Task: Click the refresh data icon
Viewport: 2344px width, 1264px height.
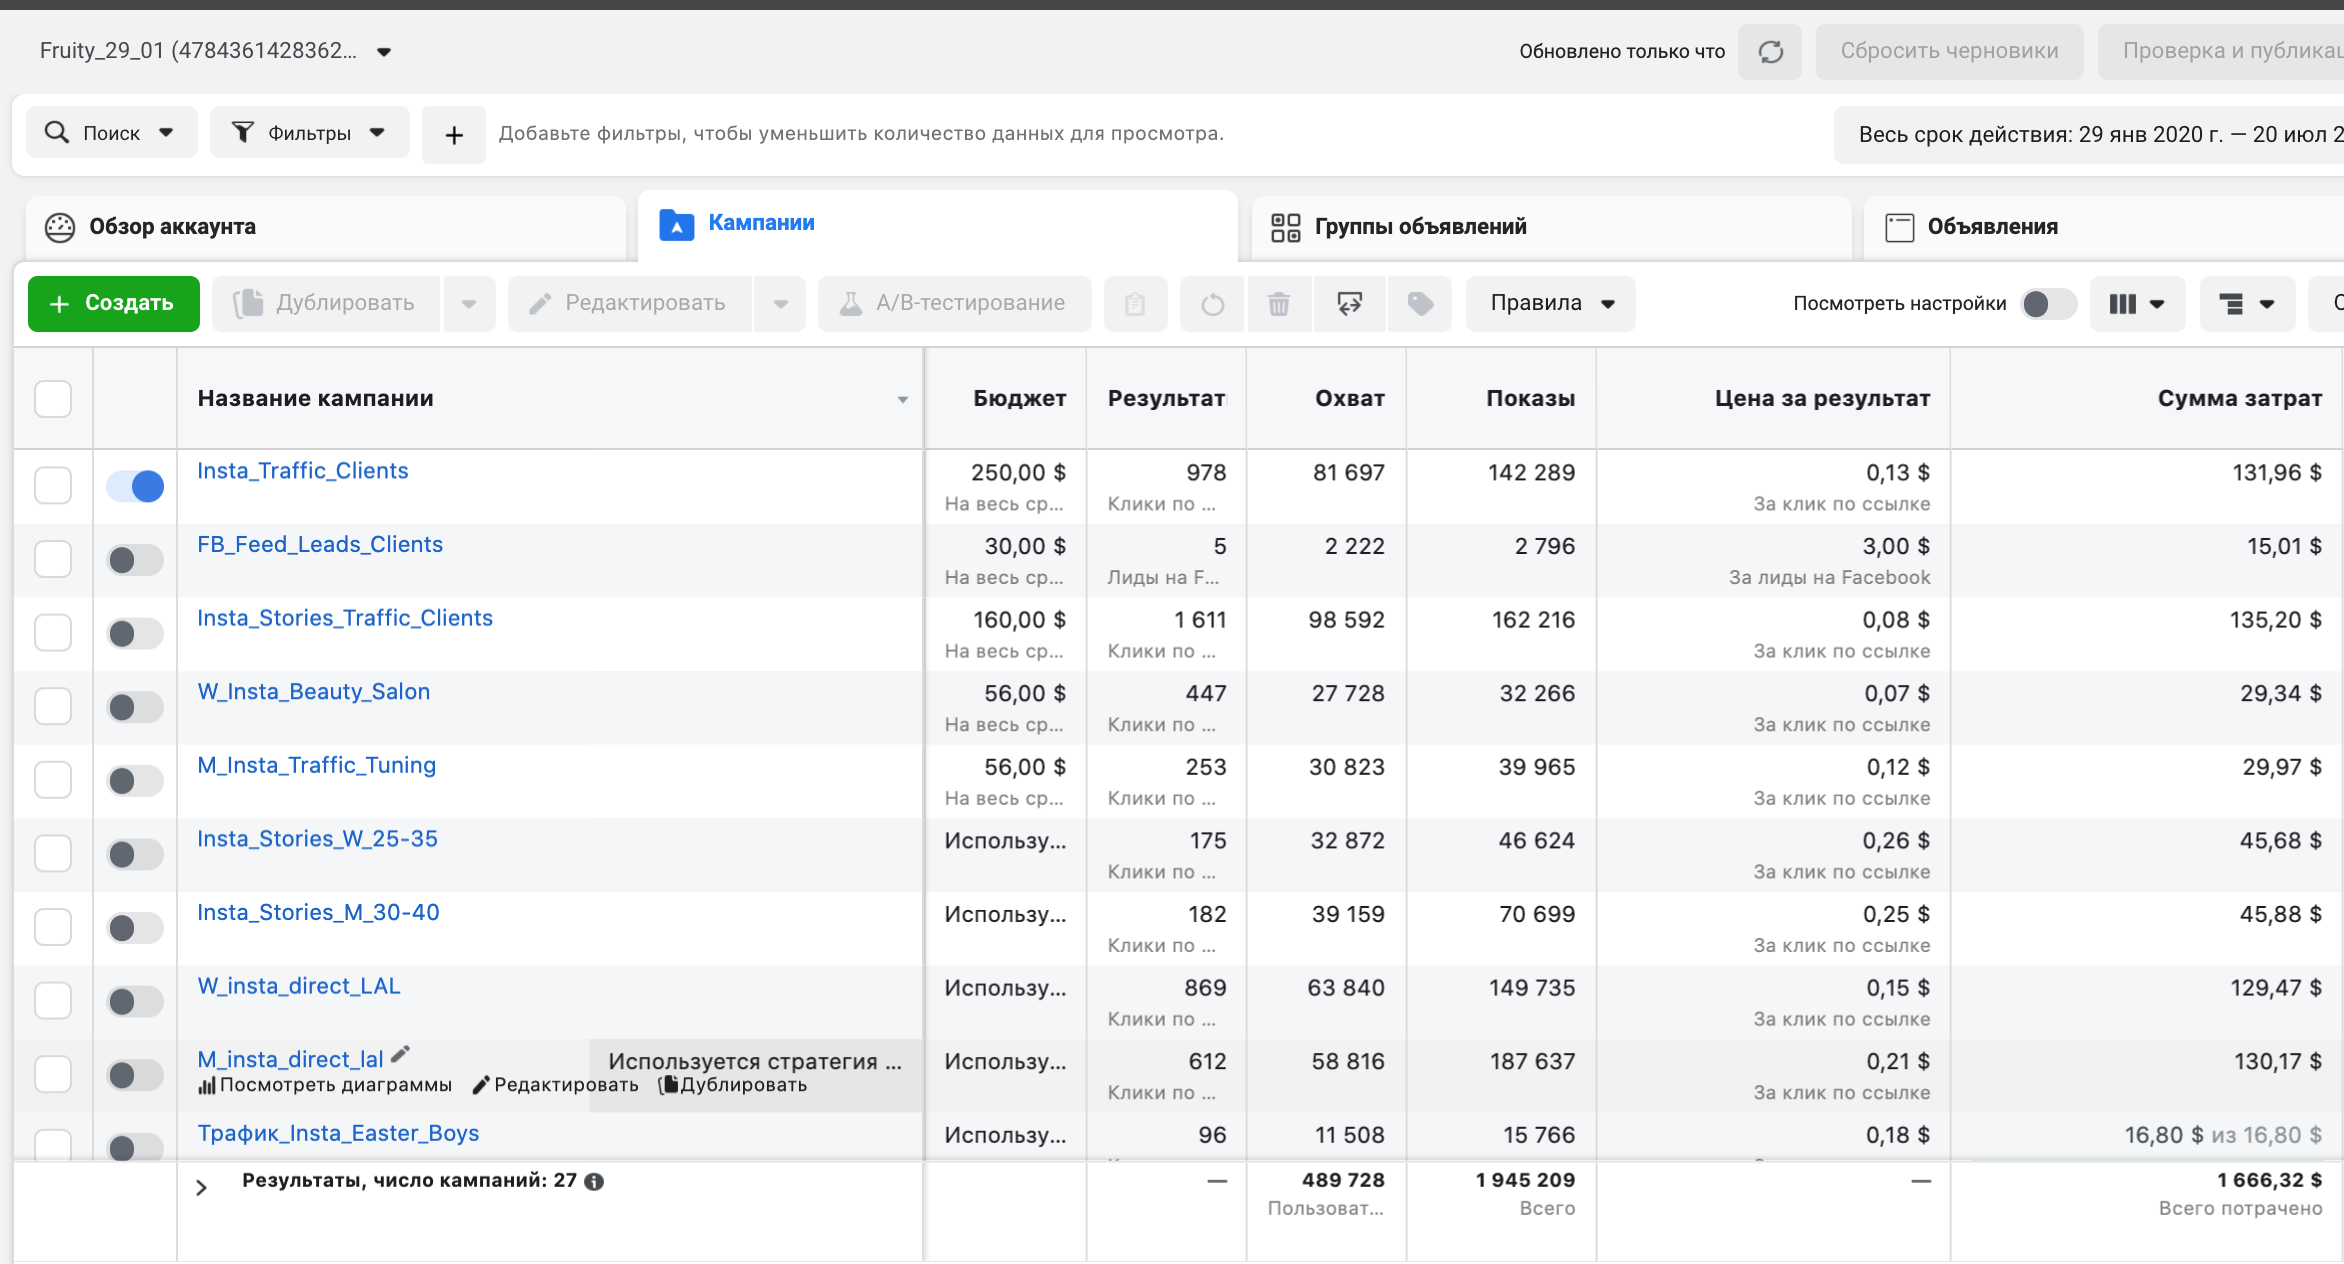Action: (1770, 52)
